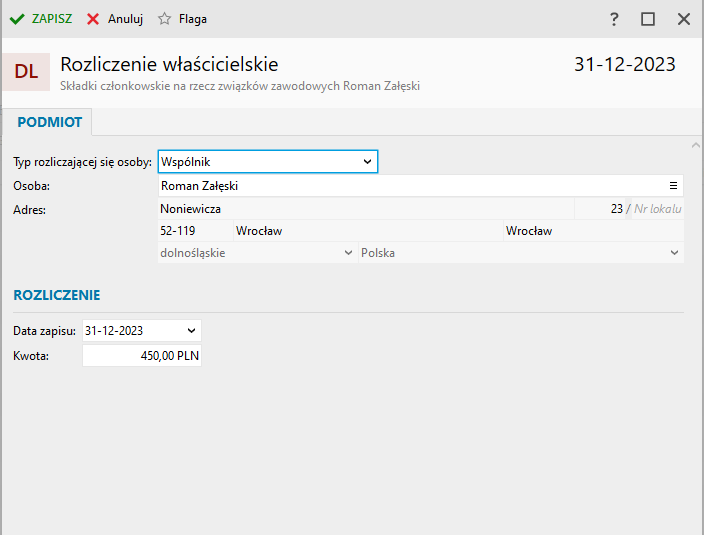Click the house number field 23
This screenshot has height=535, width=704.
click(599, 209)
